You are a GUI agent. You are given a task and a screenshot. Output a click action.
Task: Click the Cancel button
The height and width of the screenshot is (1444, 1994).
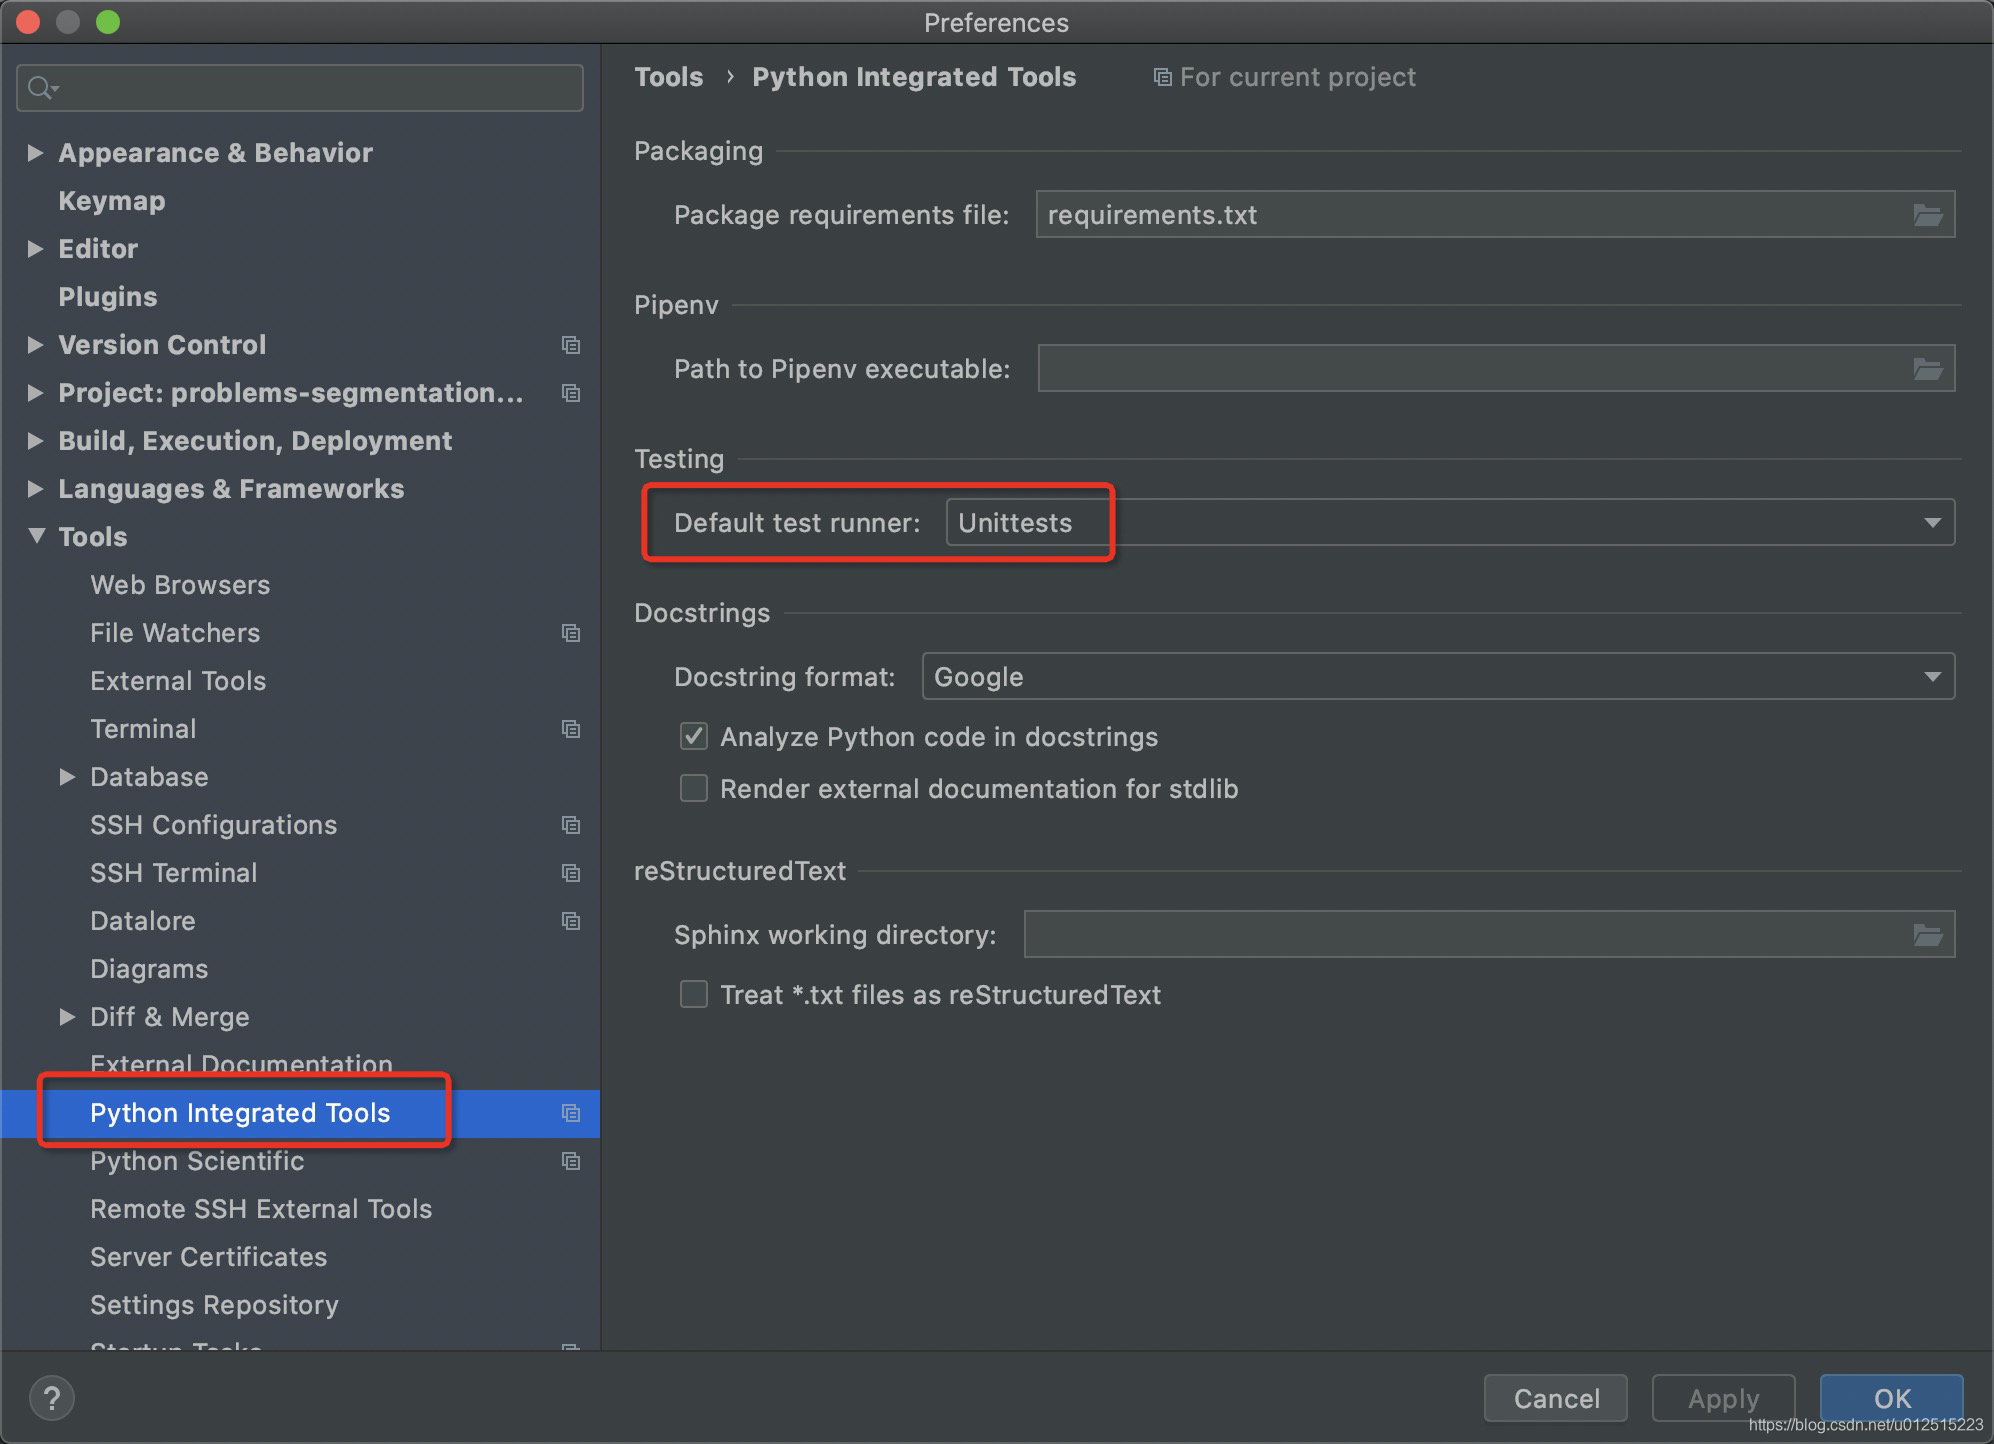point(1555,1398)
